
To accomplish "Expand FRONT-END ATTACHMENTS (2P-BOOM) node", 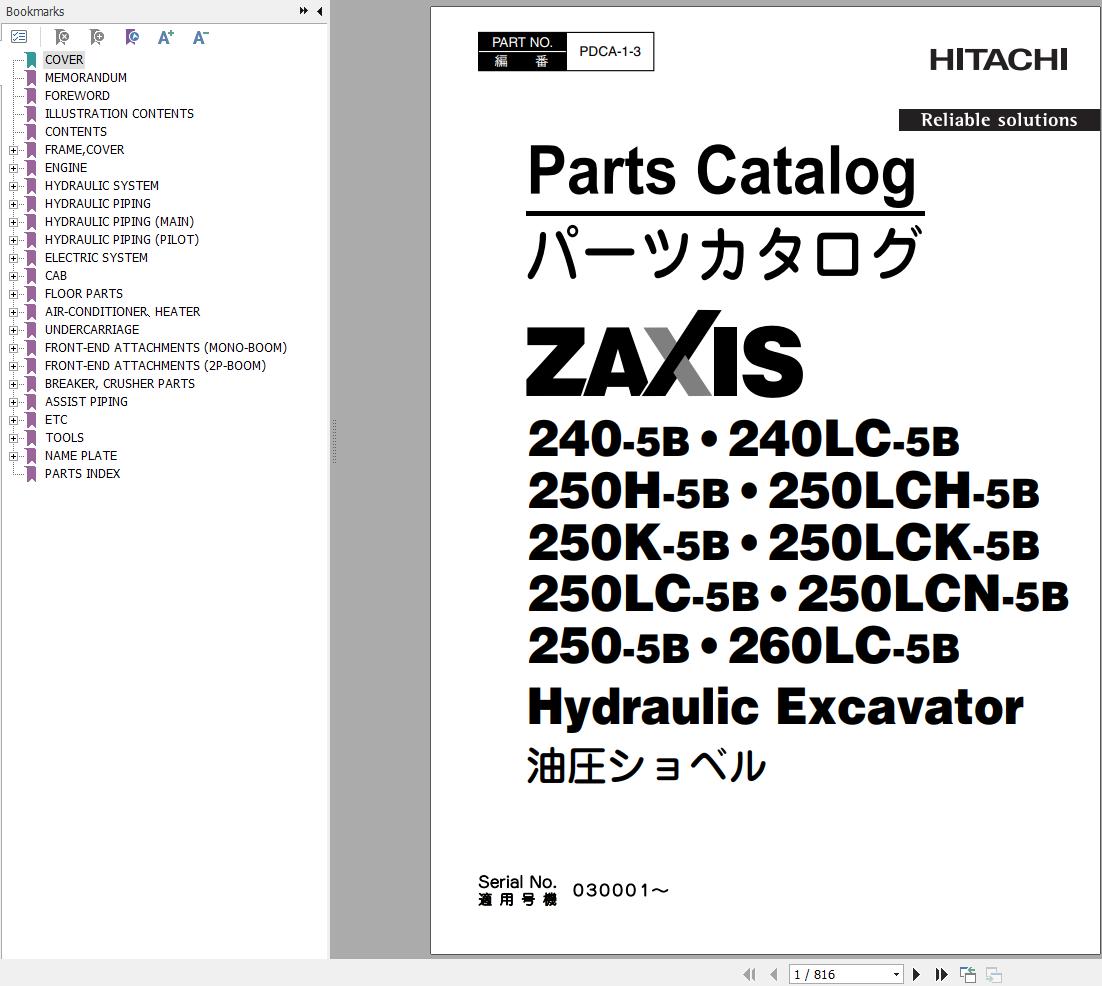I will click(x=13, y=366).
